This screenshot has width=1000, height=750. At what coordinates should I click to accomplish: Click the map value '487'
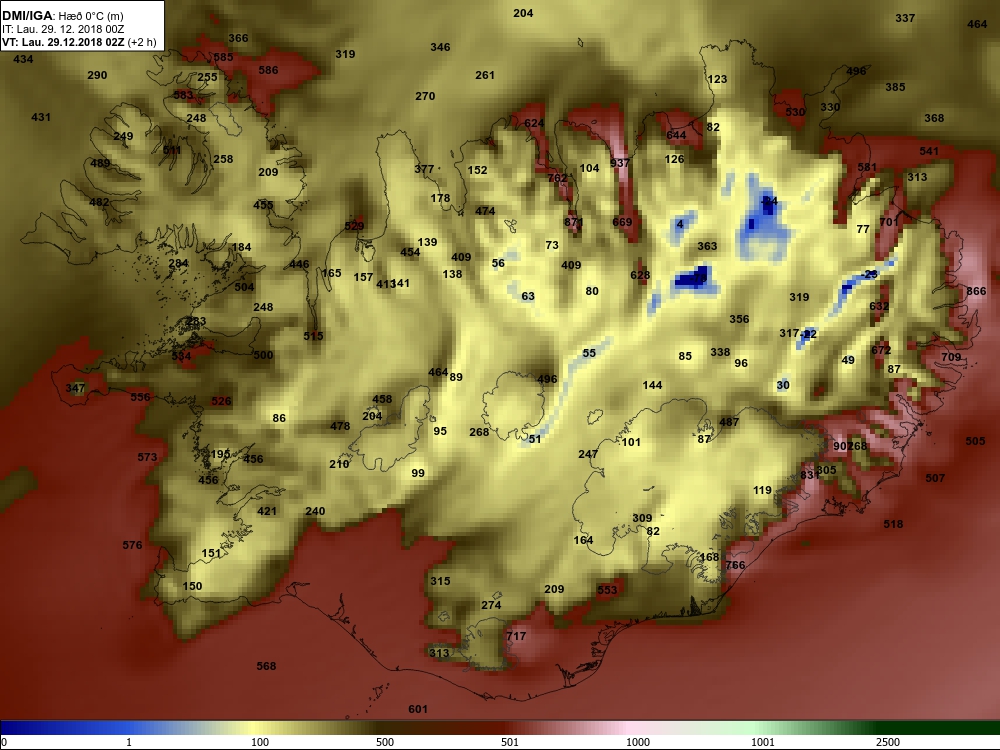pos(729,422)
